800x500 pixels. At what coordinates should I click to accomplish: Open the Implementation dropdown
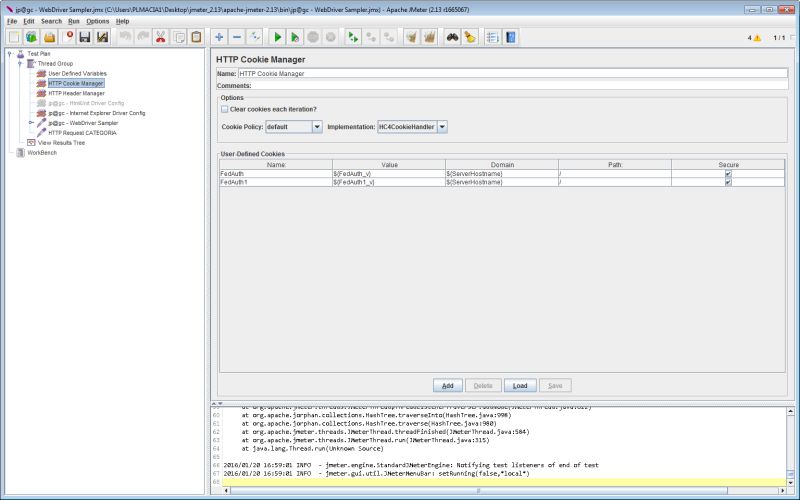[x=442, y=127]
